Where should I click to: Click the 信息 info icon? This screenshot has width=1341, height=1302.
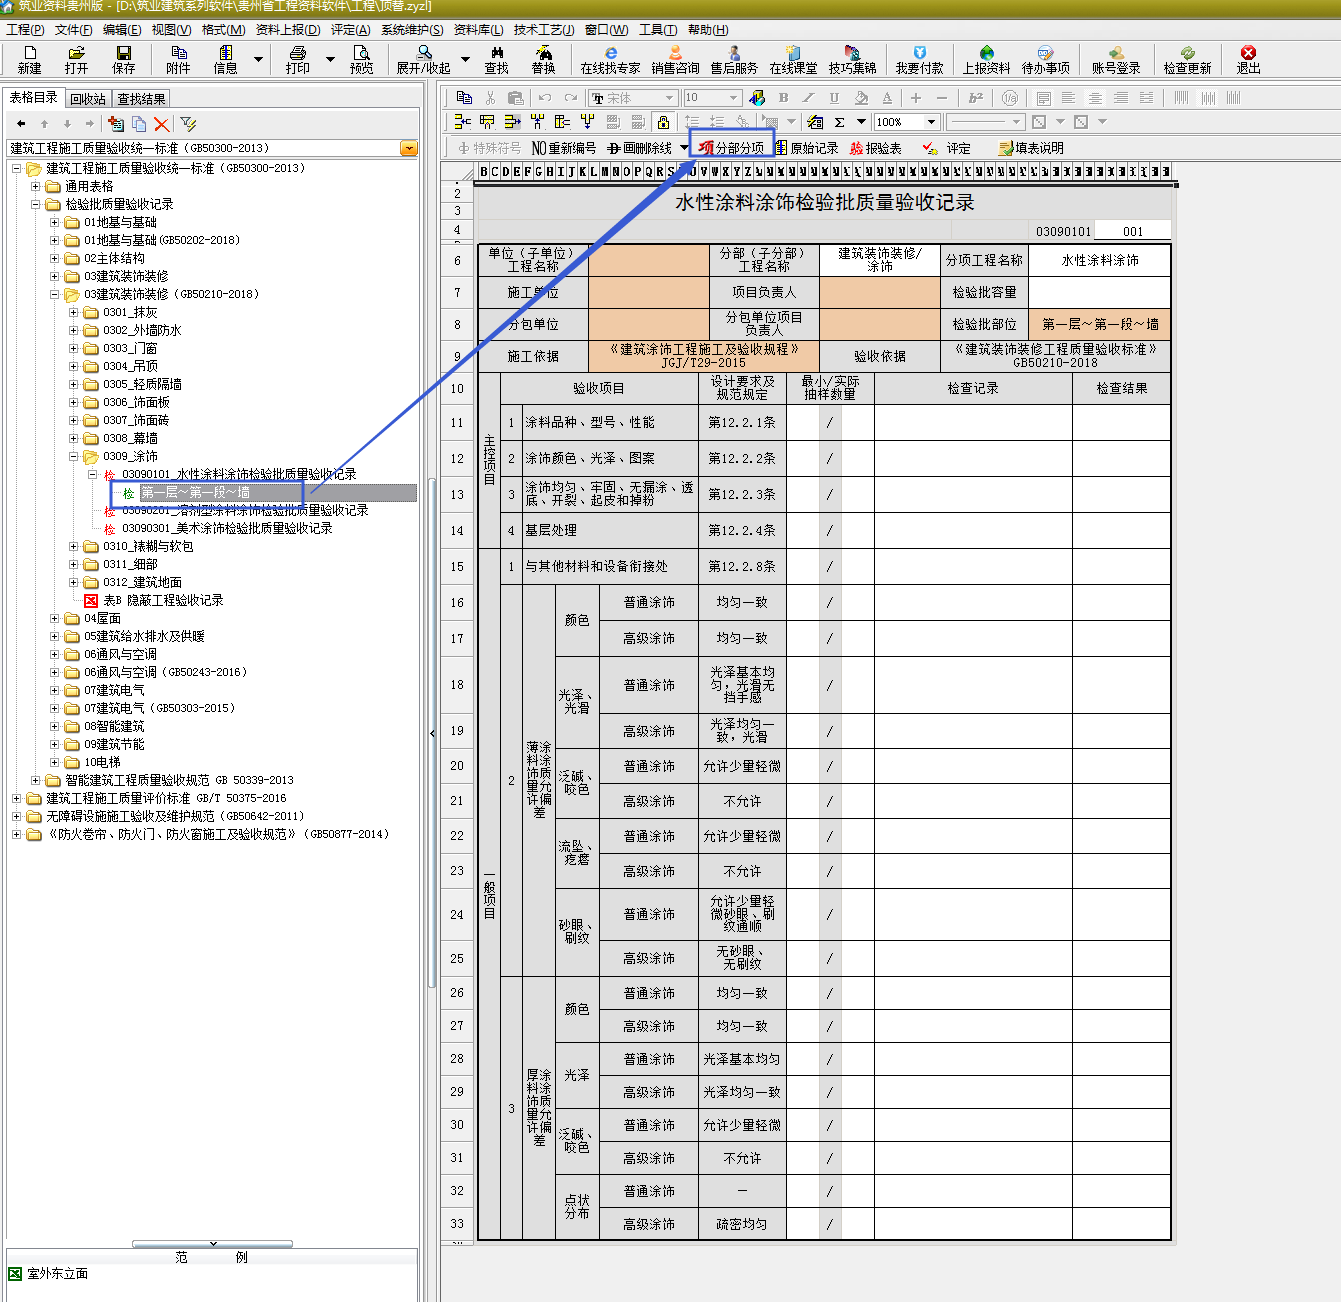(225, 59)
